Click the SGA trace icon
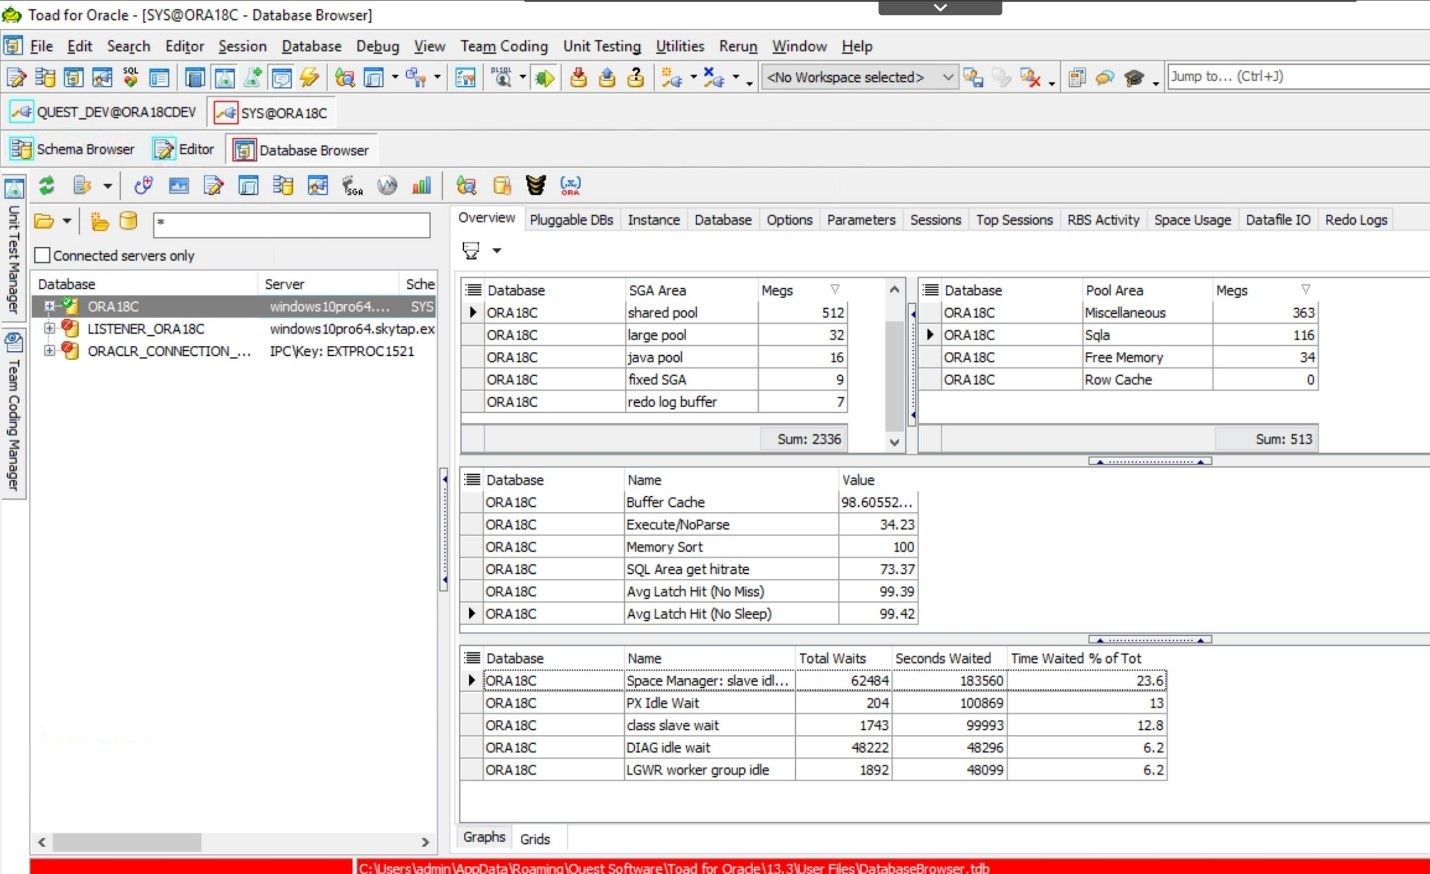 (352, 185)
